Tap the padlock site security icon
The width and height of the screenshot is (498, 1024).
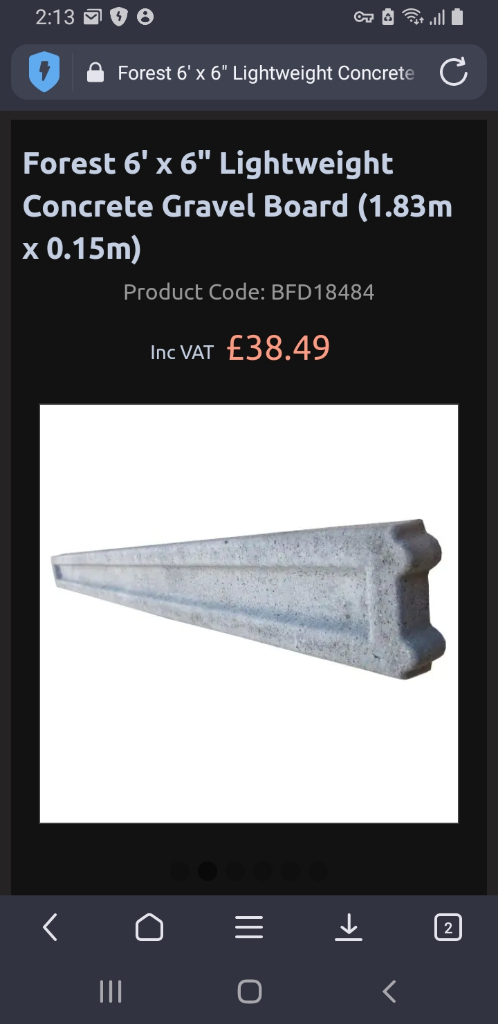coord(95,72)
